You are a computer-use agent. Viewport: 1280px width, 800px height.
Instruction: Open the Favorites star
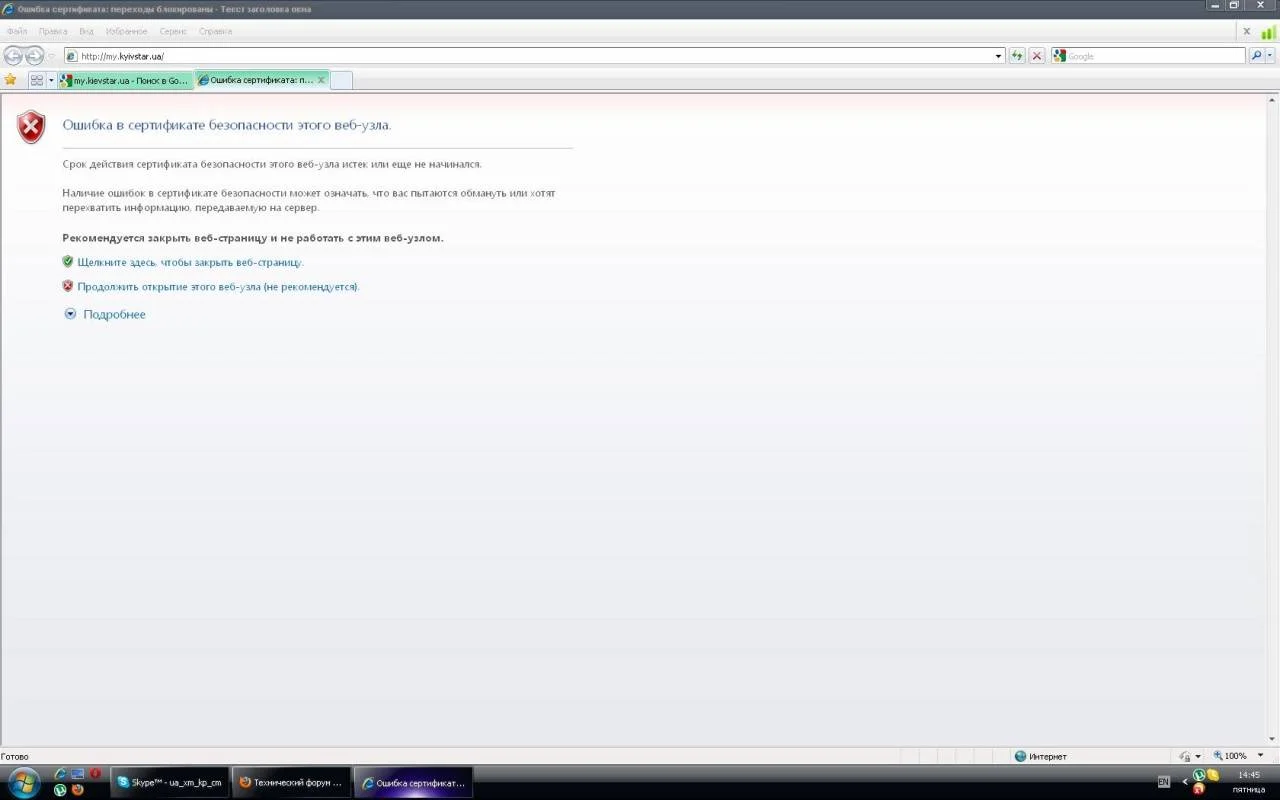click(x=10, y=80)
